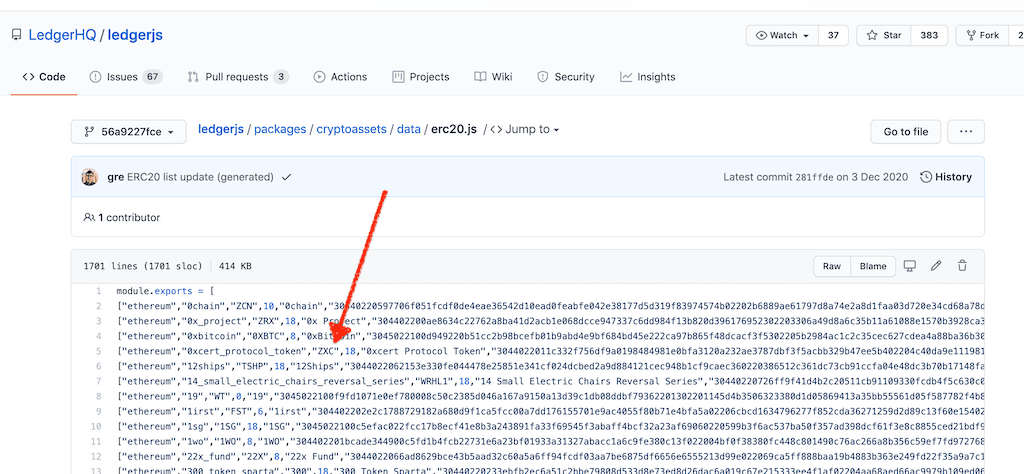The image size is (1024, 474).
Task: Click the eye icon in Watch button
Action: pos(761,35)
